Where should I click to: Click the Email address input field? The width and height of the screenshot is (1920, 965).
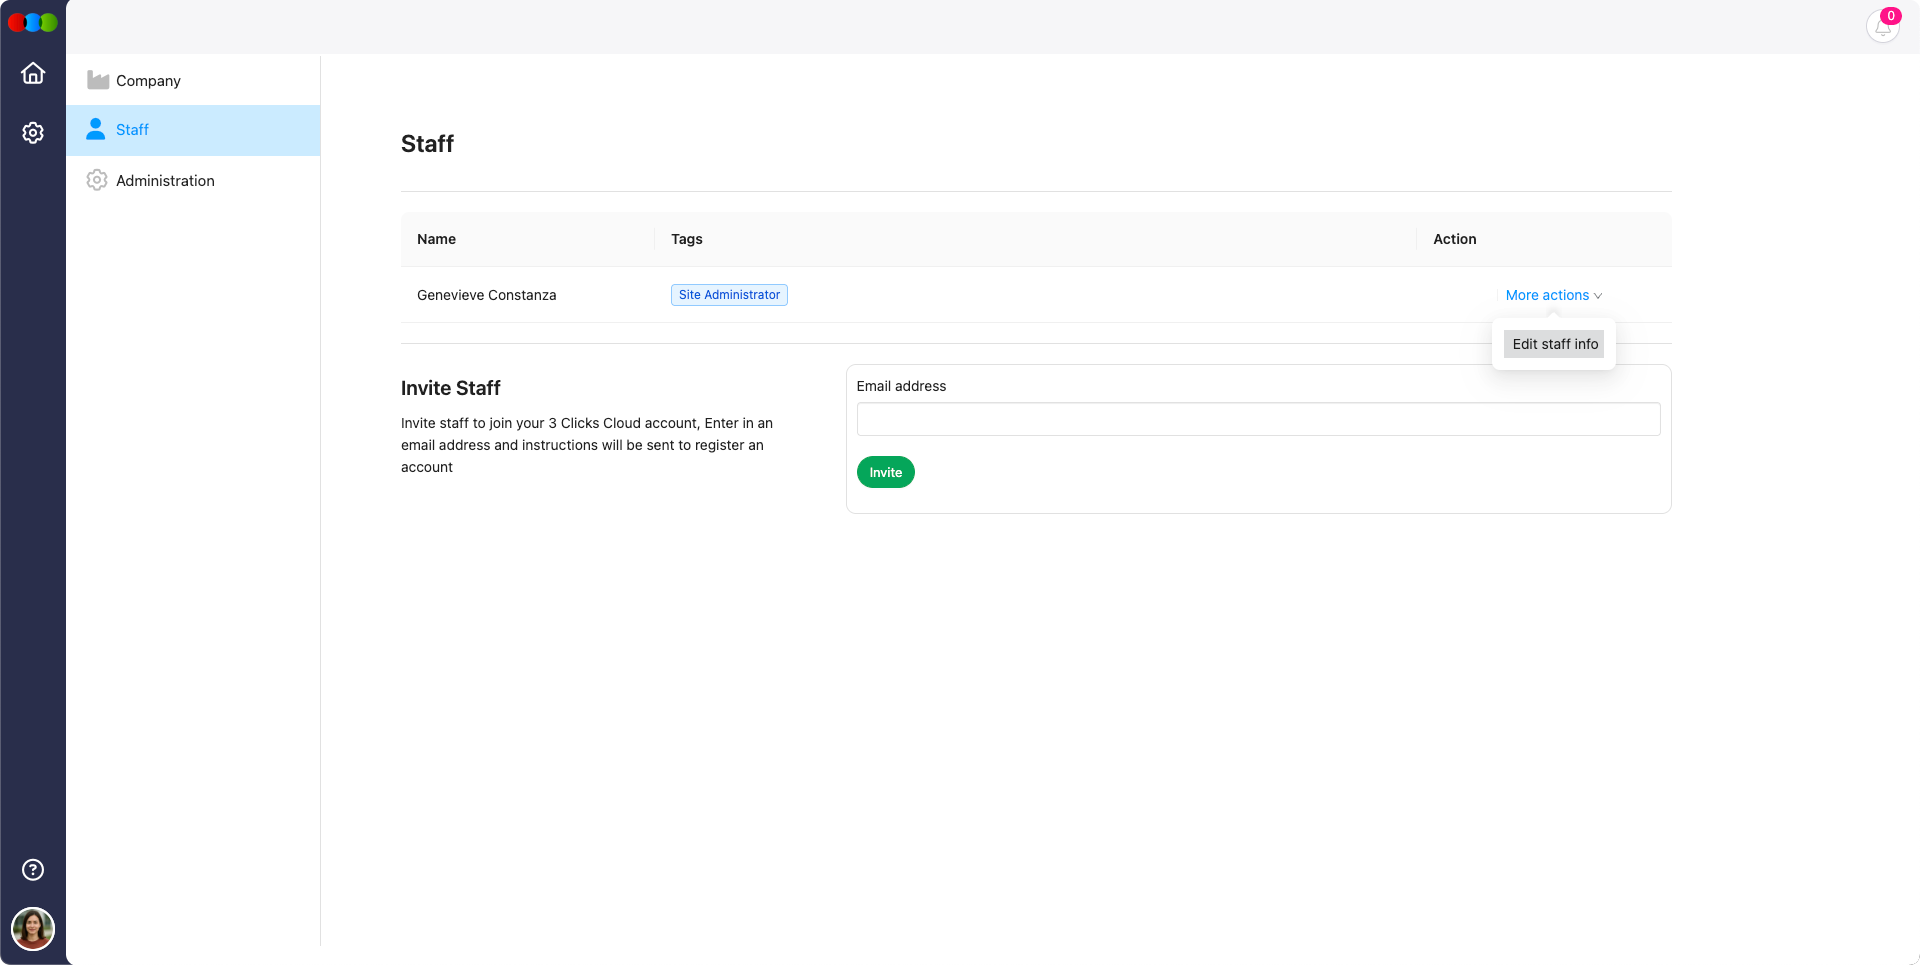1258,419
